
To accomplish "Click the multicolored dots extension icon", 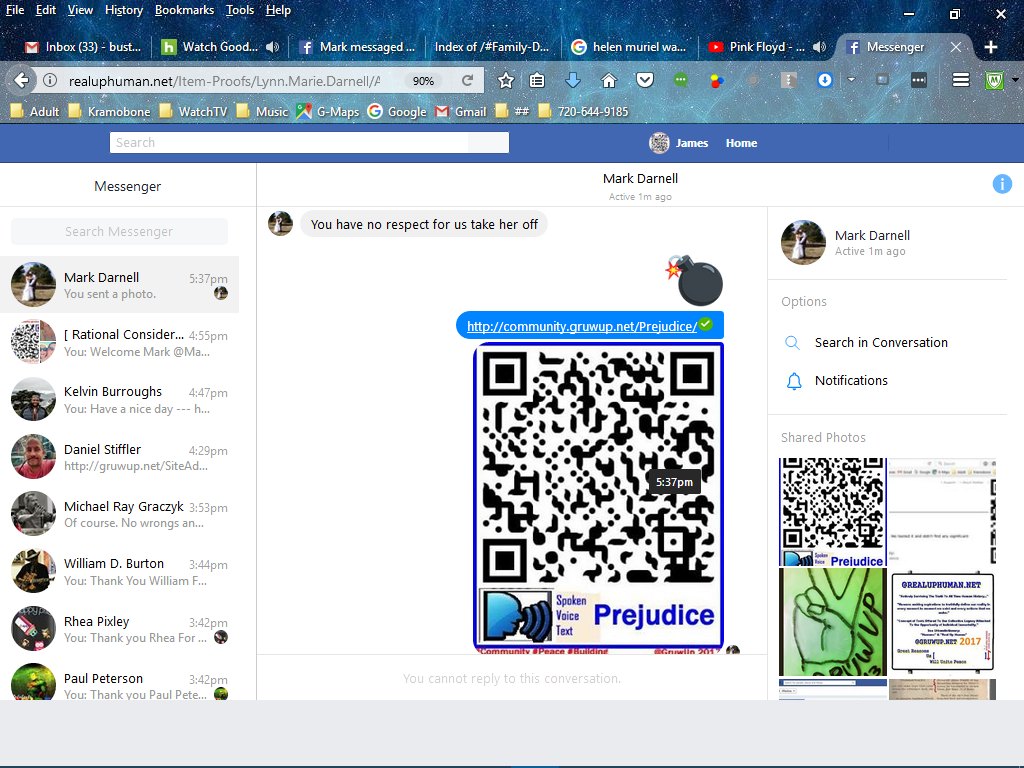I will 716,80.
